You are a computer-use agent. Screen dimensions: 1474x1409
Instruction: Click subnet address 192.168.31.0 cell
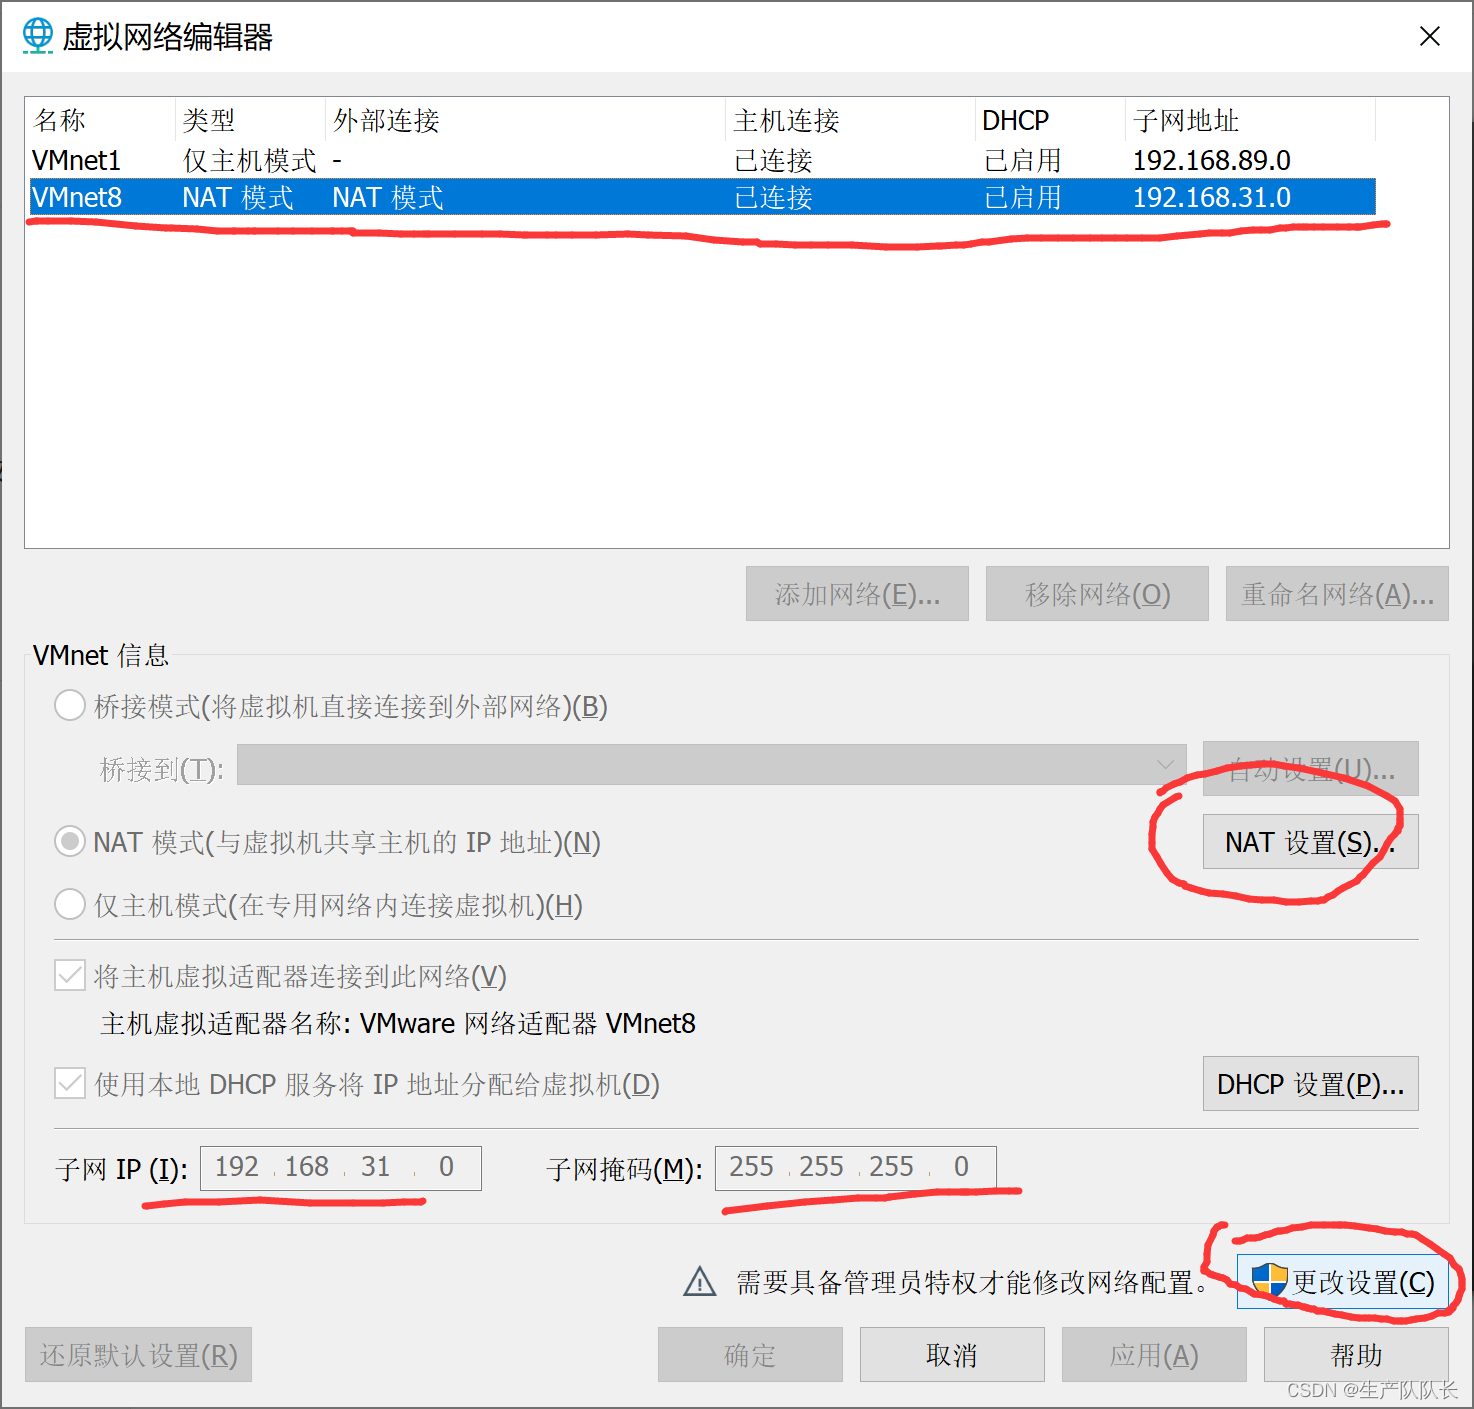coord(1211,197)
